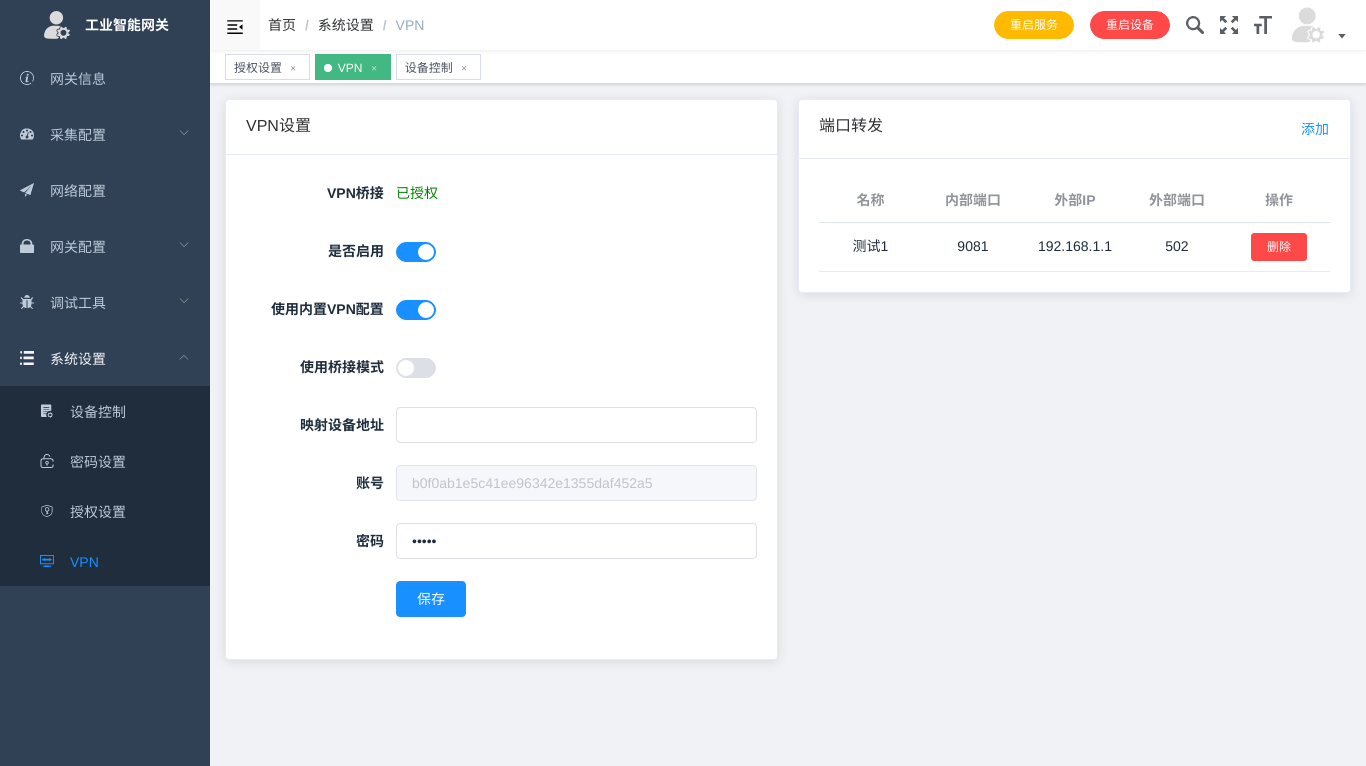The image size is (1366, 766).
Task: Click the 网络配置 paper plane icon
Action: click(x=27, y=190)
